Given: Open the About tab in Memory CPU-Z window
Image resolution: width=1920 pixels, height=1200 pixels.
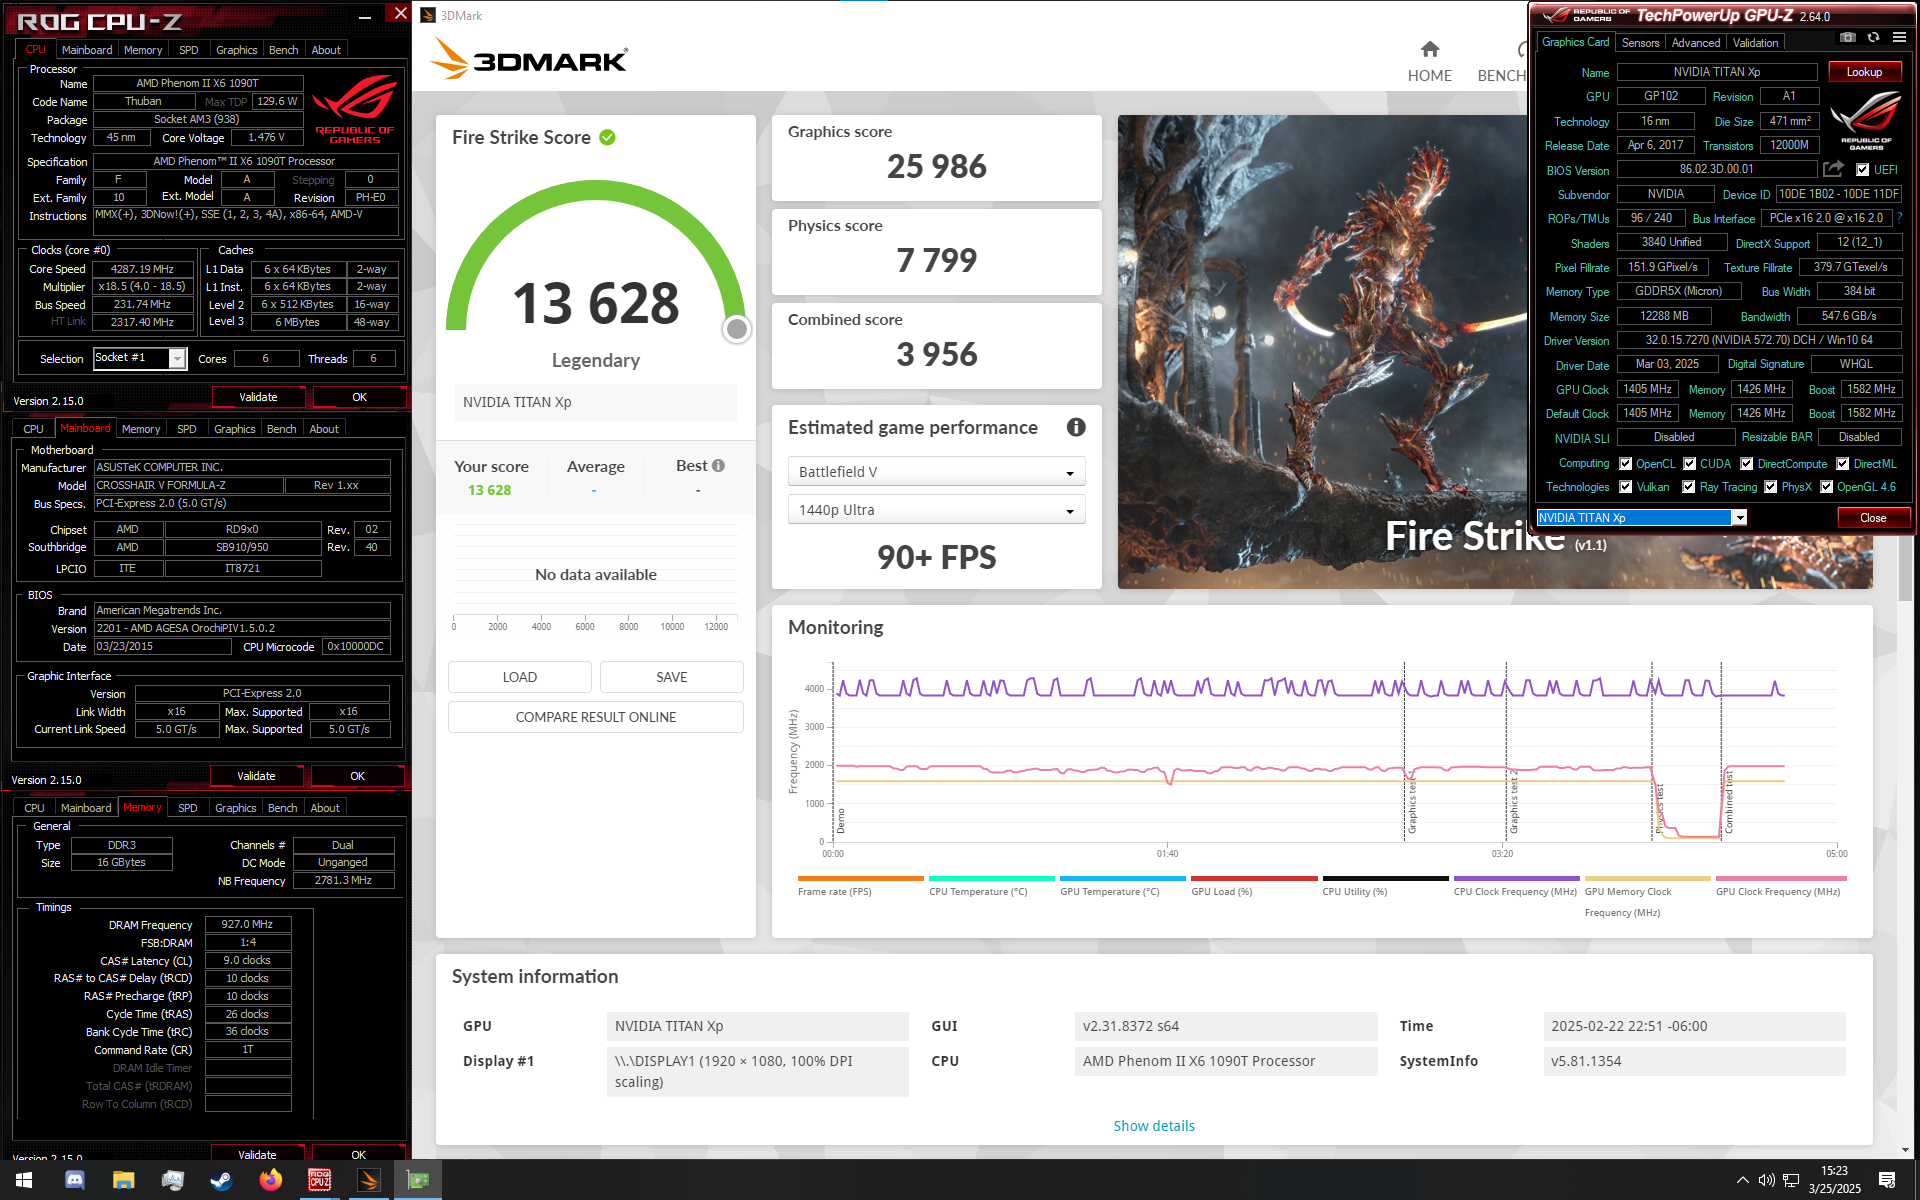Looking at the screenshot, I should click(x=325, y=808).
